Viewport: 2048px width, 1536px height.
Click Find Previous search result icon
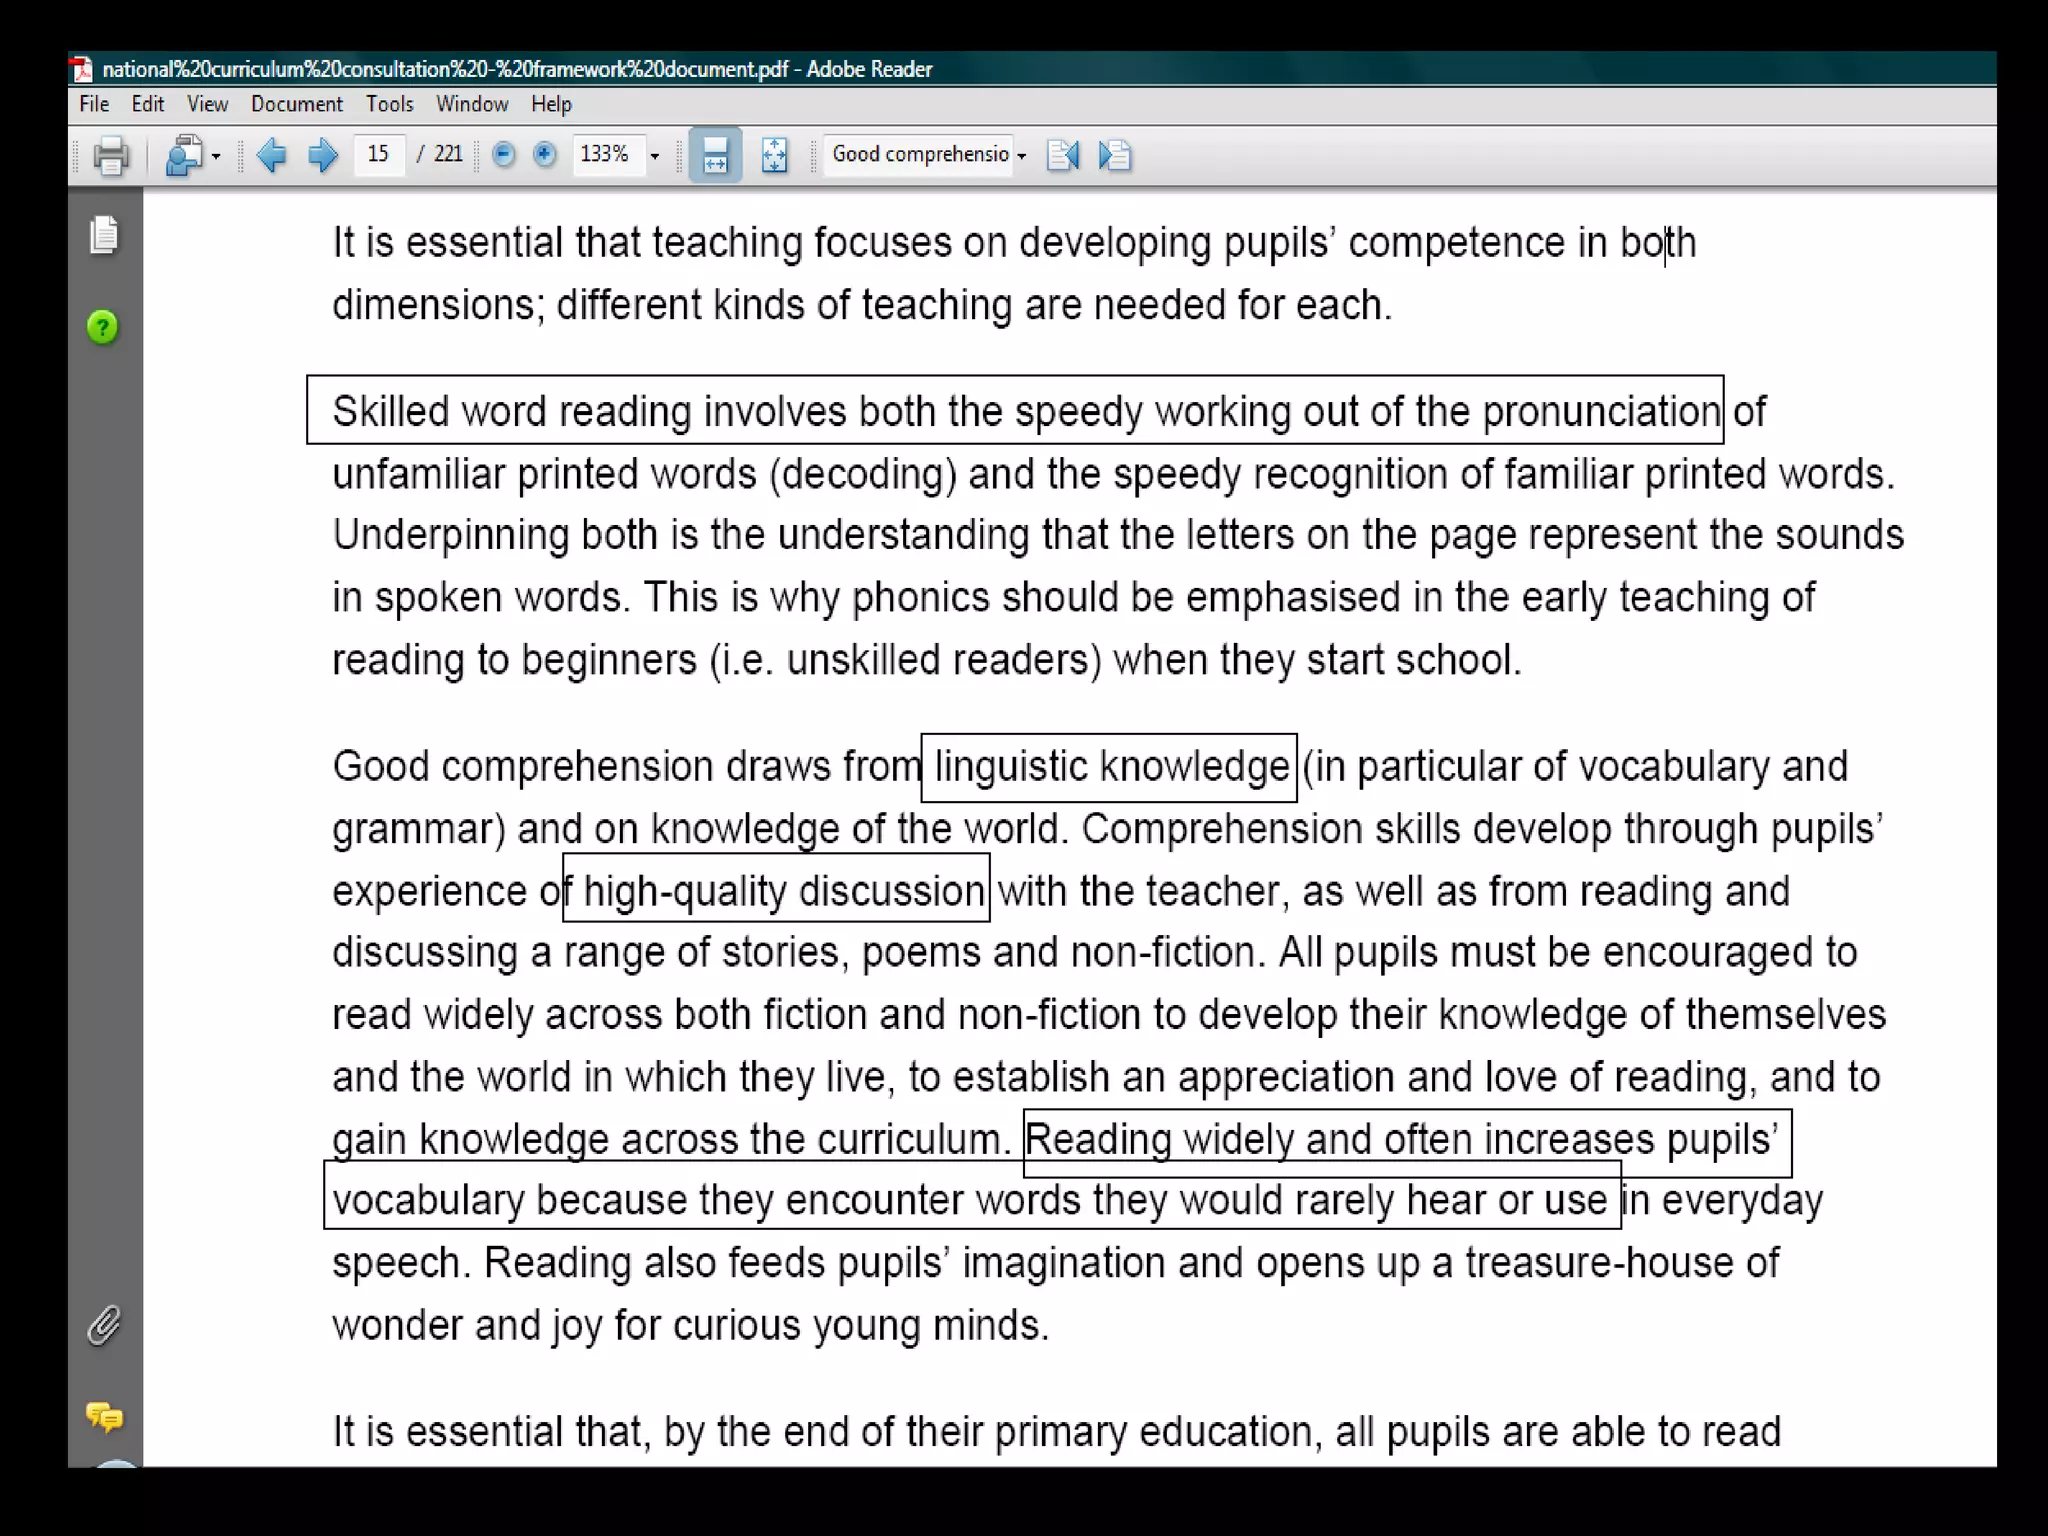pos(1063,155)
